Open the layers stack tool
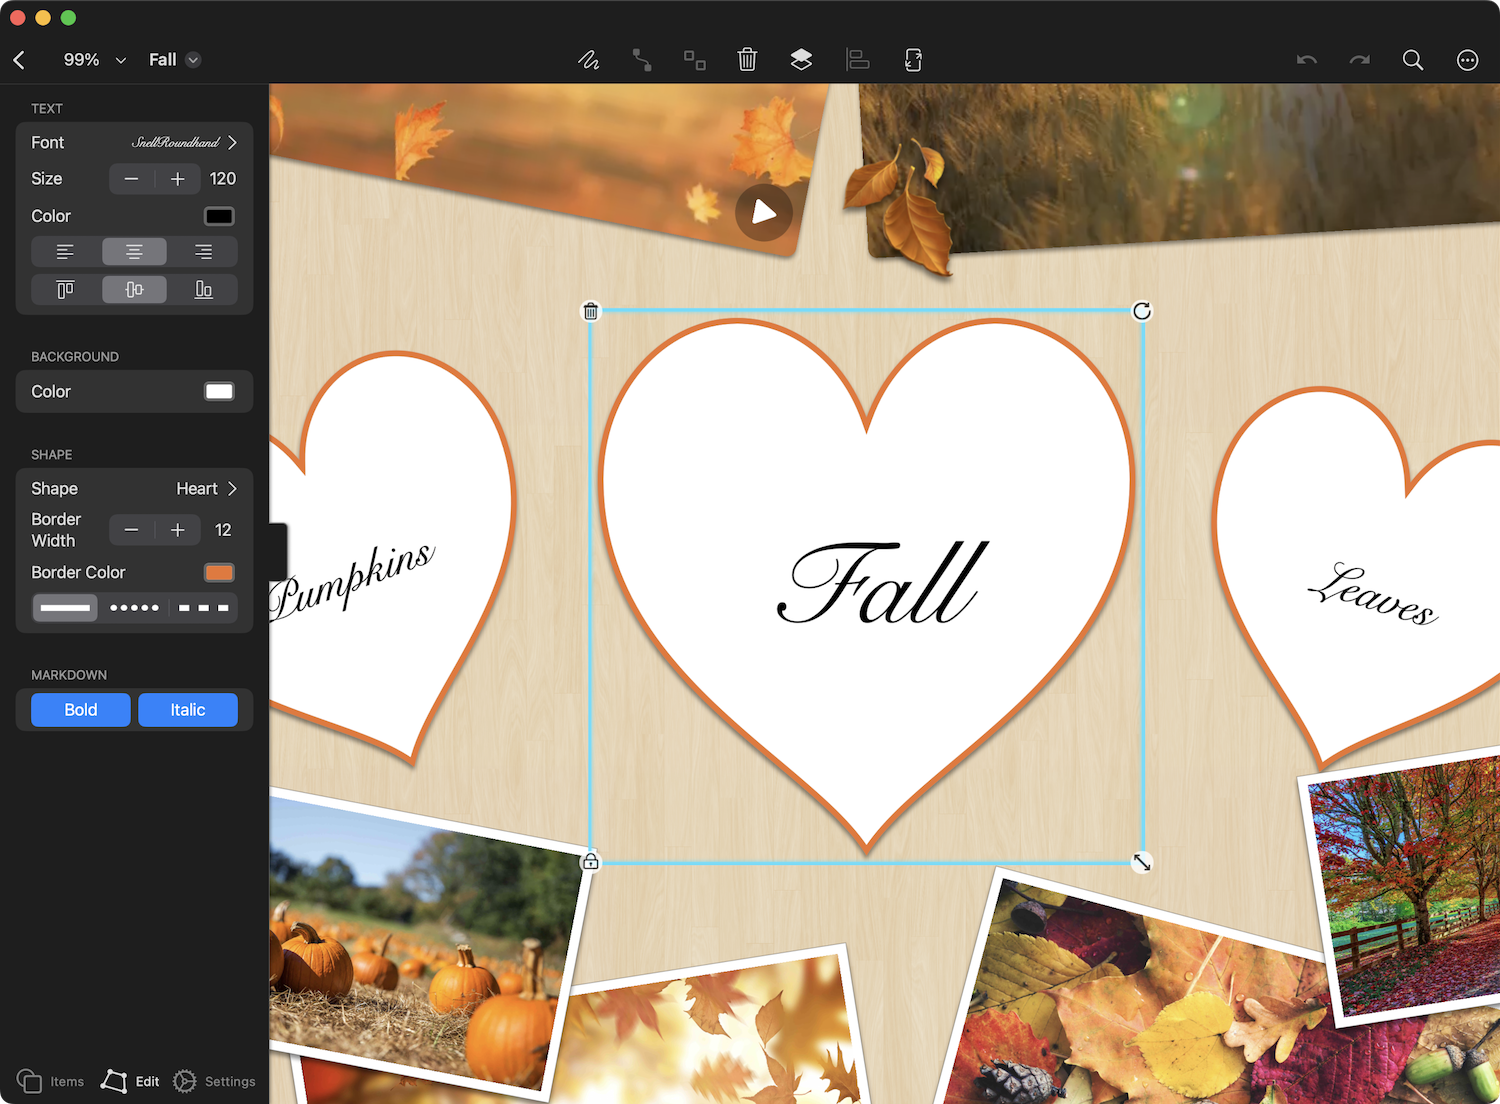 click(x=801, y=60)
